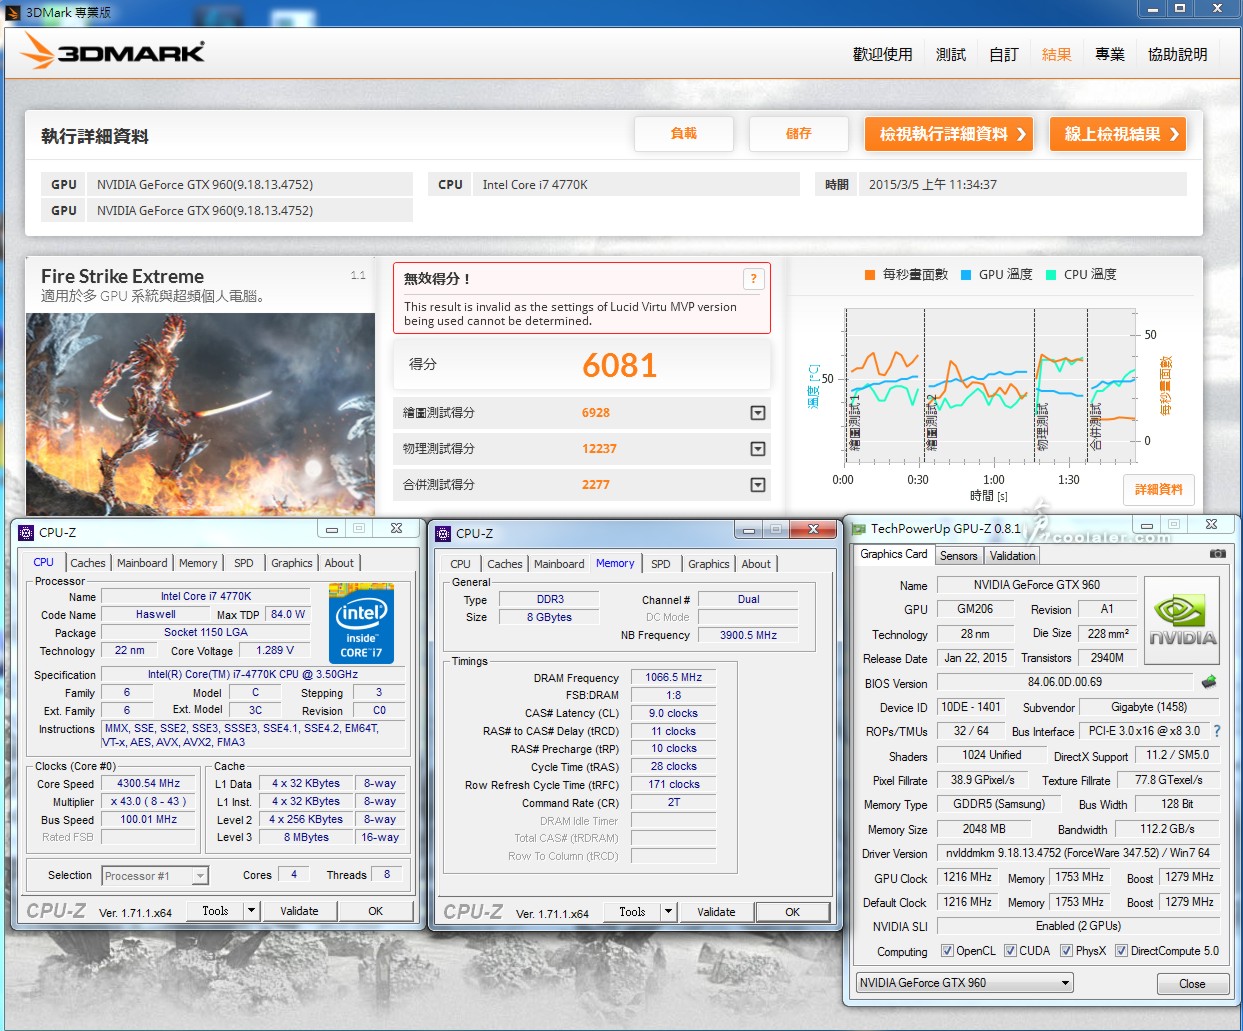Click the BIOS Version 84.06.0D.00.69 field

pos(1064,682)
